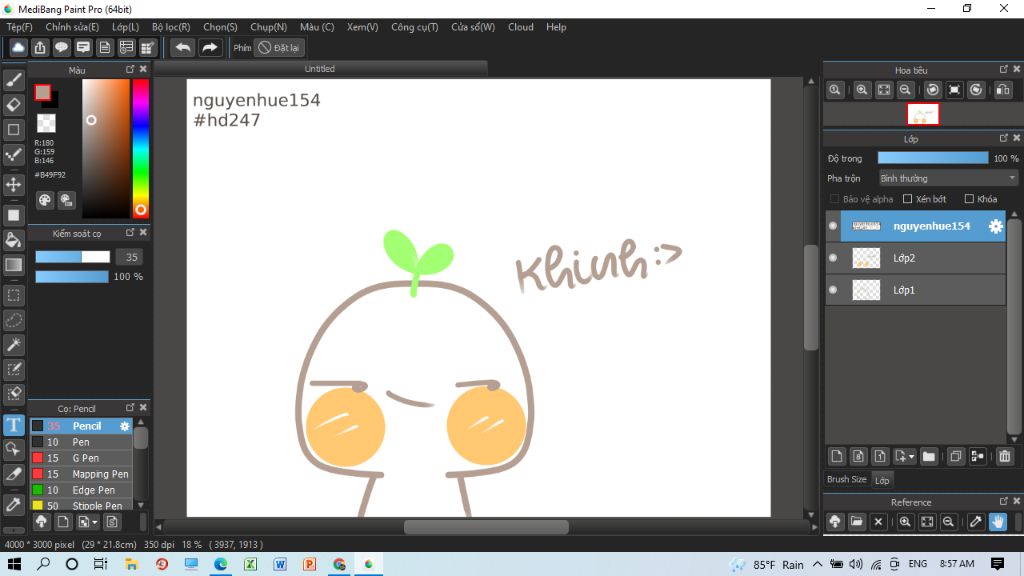Open the Tệp(F) menu
The width and height of the screenshot is (1024, 576).
(19, 27)
